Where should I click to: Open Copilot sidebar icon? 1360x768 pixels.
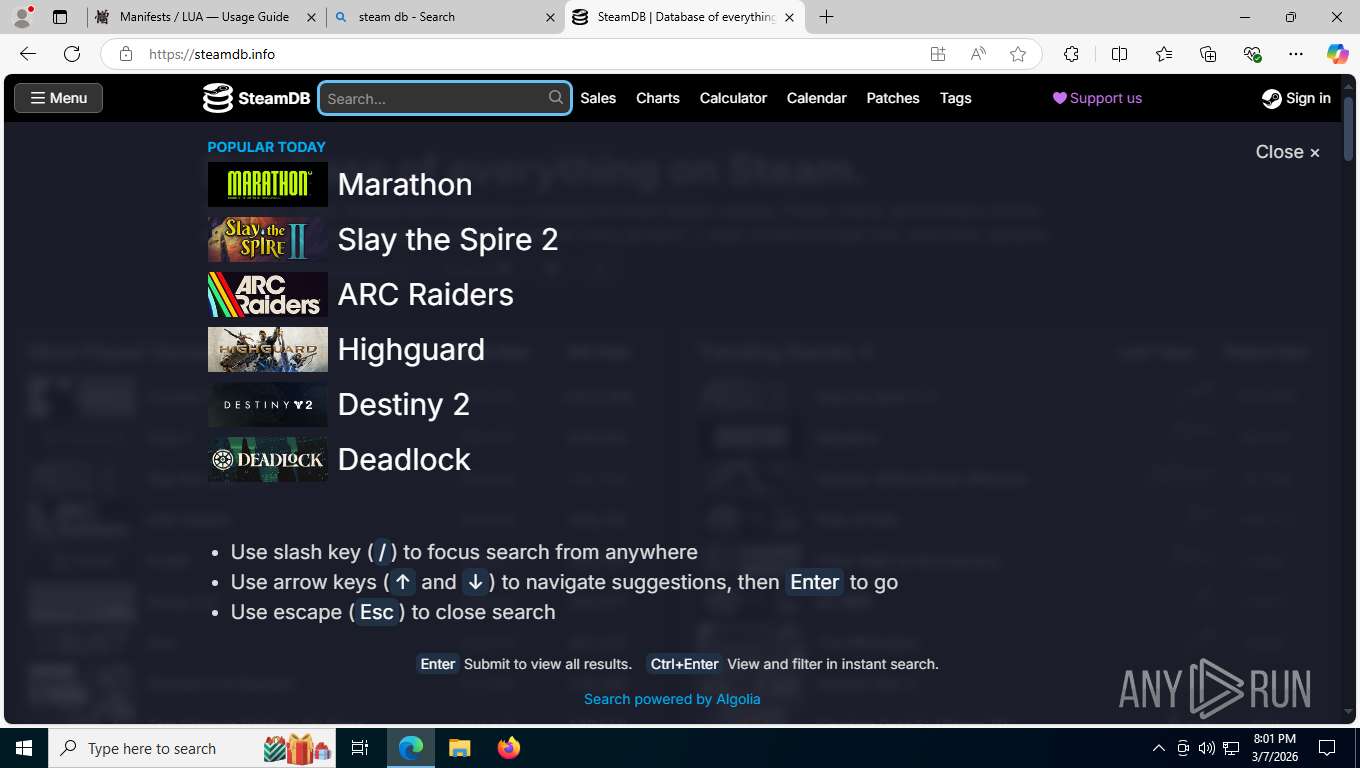pos(1337,54)
